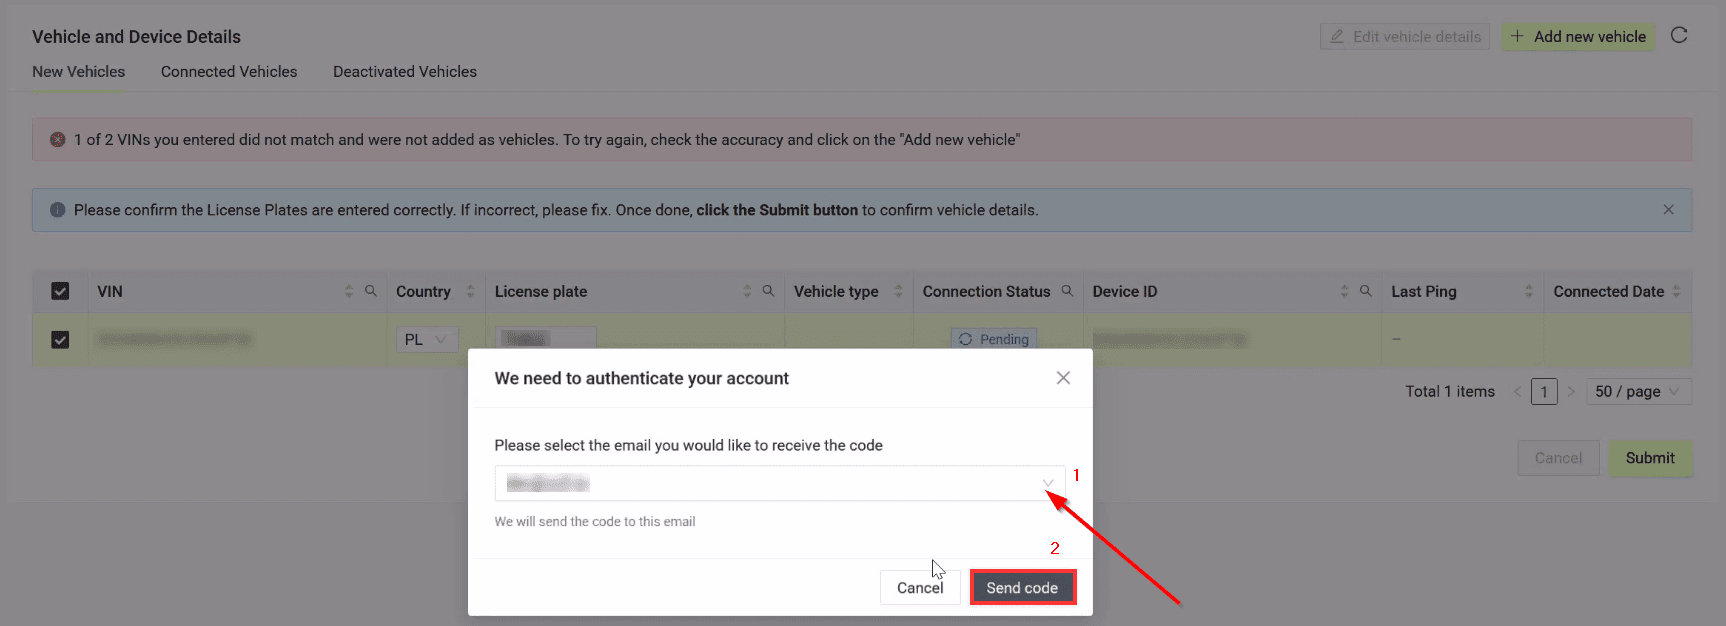Open the email selection dropdown
Screen dimensions: 1726x626
point(779,484)
